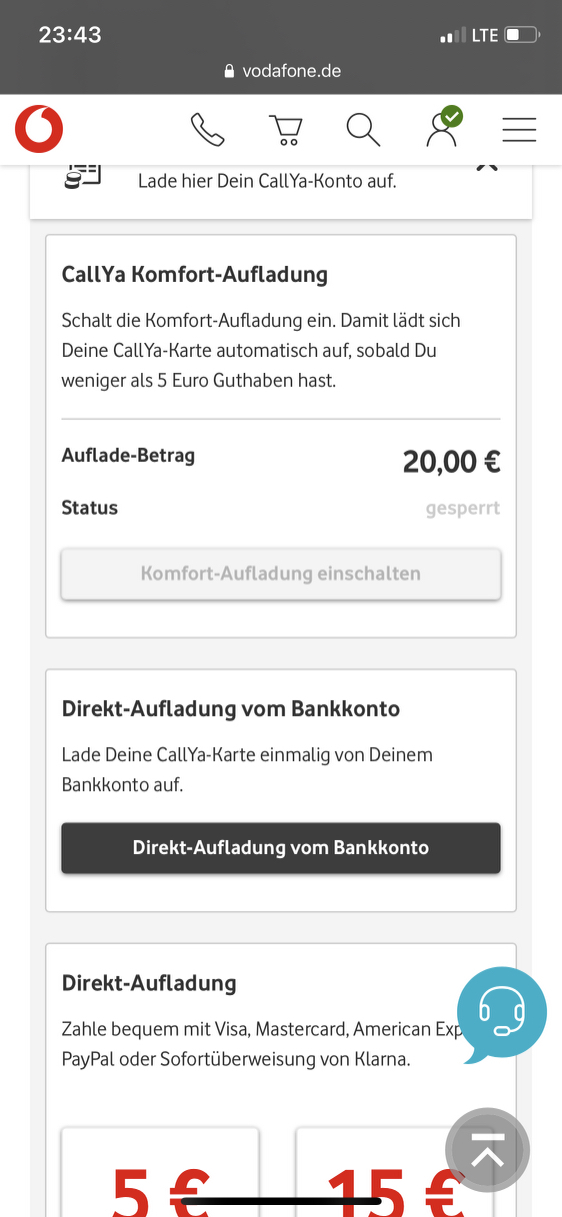Screen dimensions: 562x1217
Task: Tap the Direkt-Aufladung section heading
Action: click(149, 983)
